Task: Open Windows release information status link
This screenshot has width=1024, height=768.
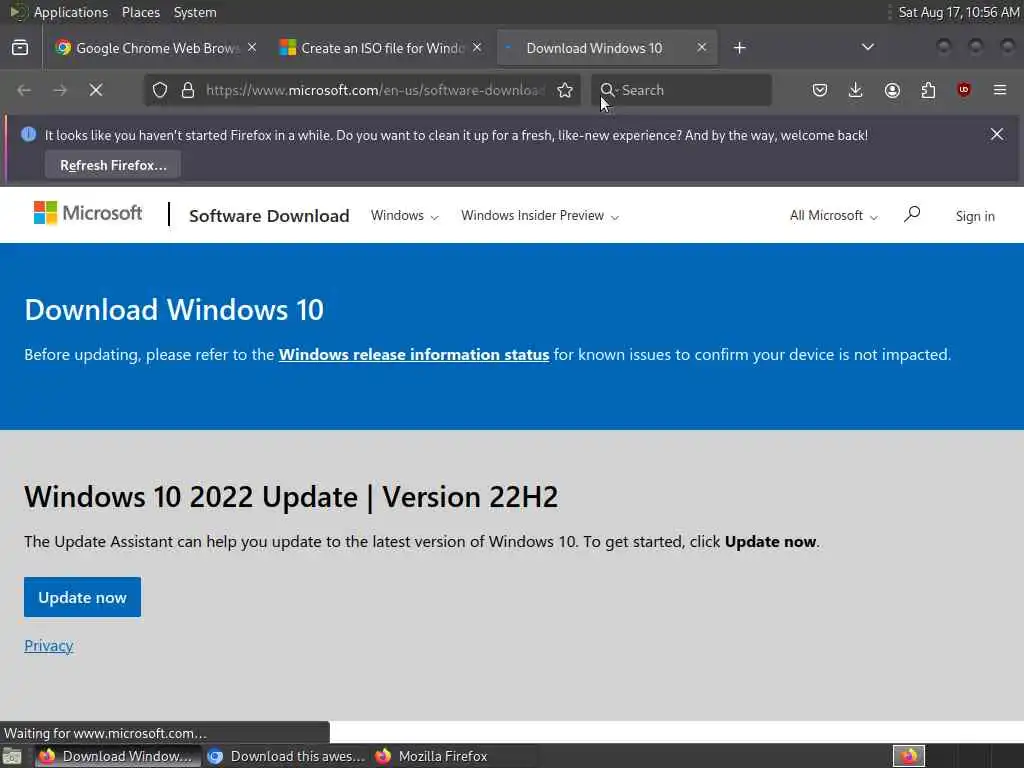Action: [413, 355]
